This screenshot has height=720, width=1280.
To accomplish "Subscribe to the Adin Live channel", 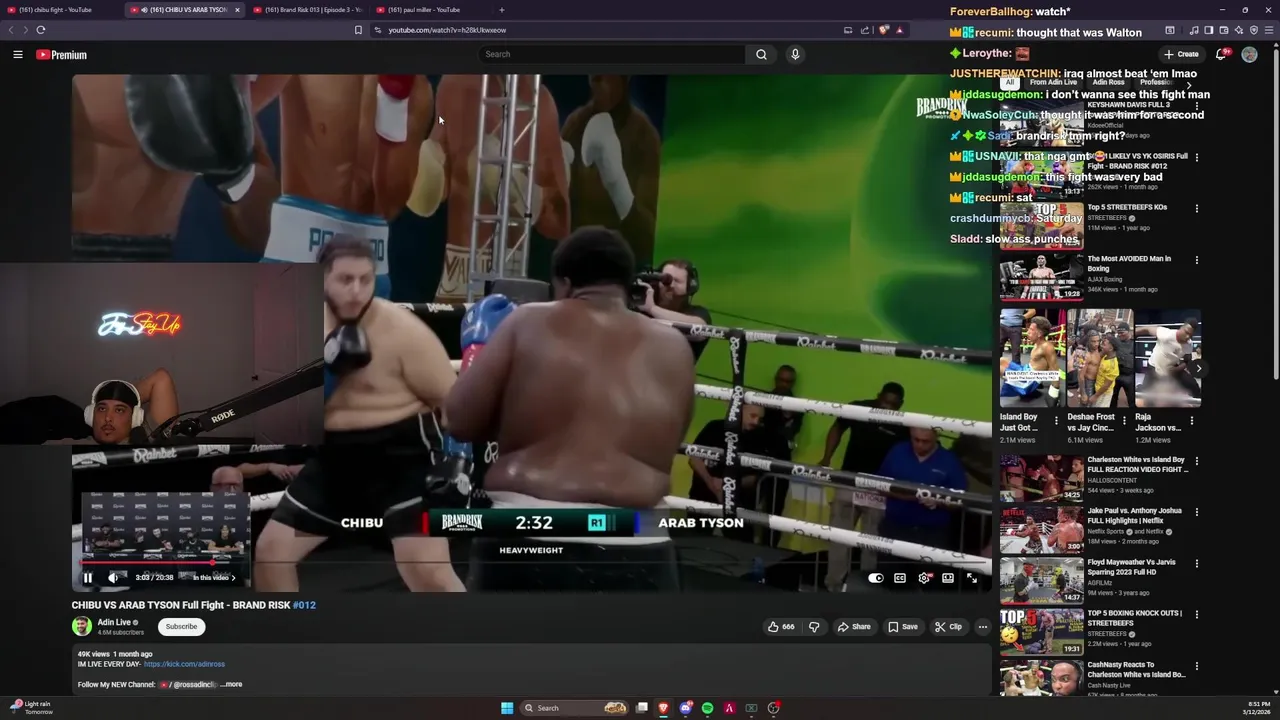I will coord(181,627).
